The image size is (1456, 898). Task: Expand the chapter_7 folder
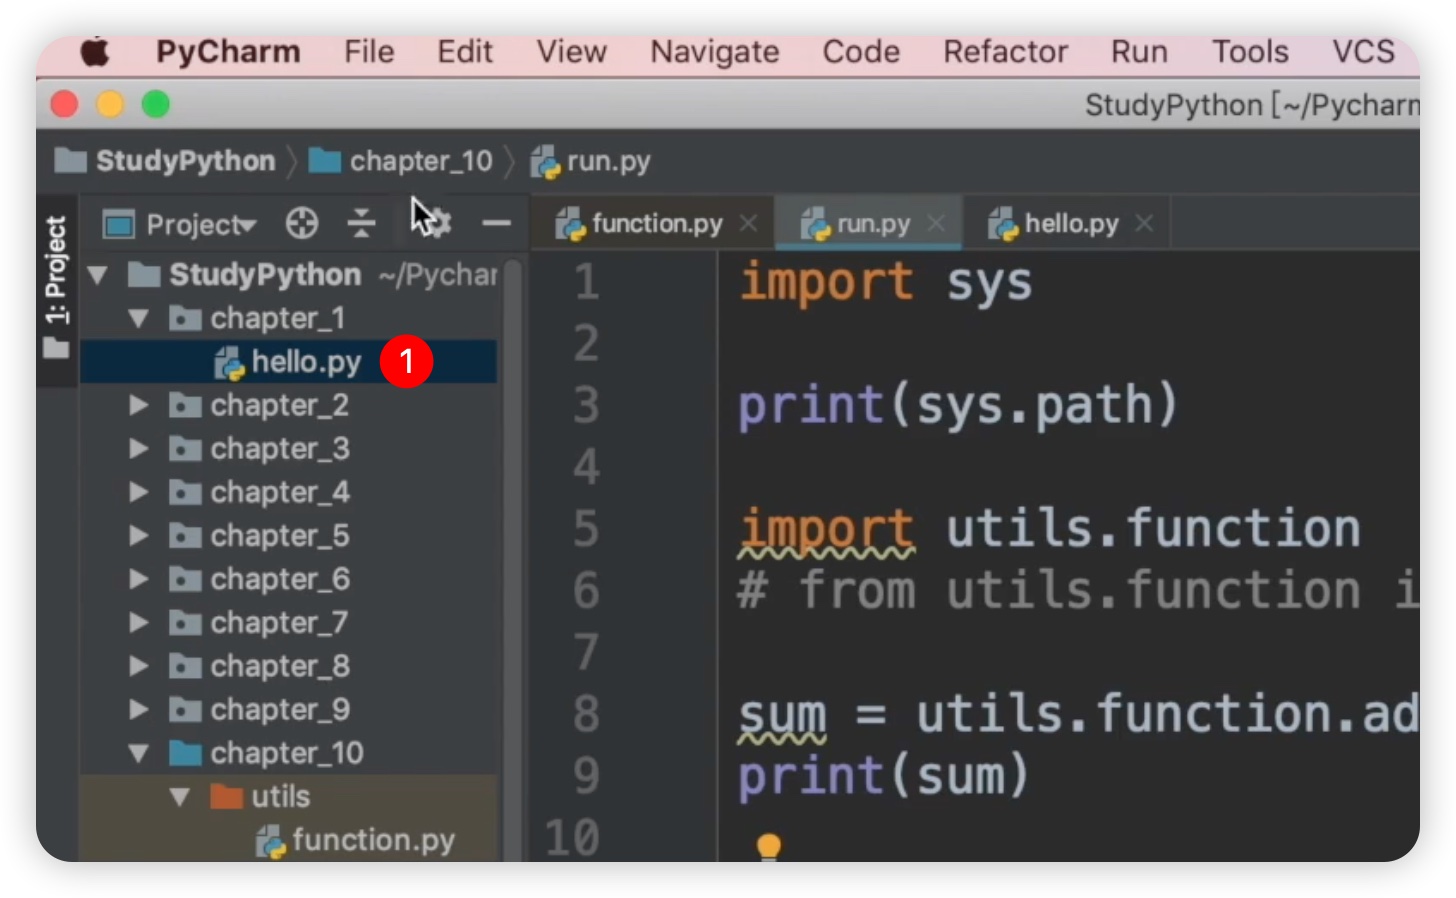138,623
